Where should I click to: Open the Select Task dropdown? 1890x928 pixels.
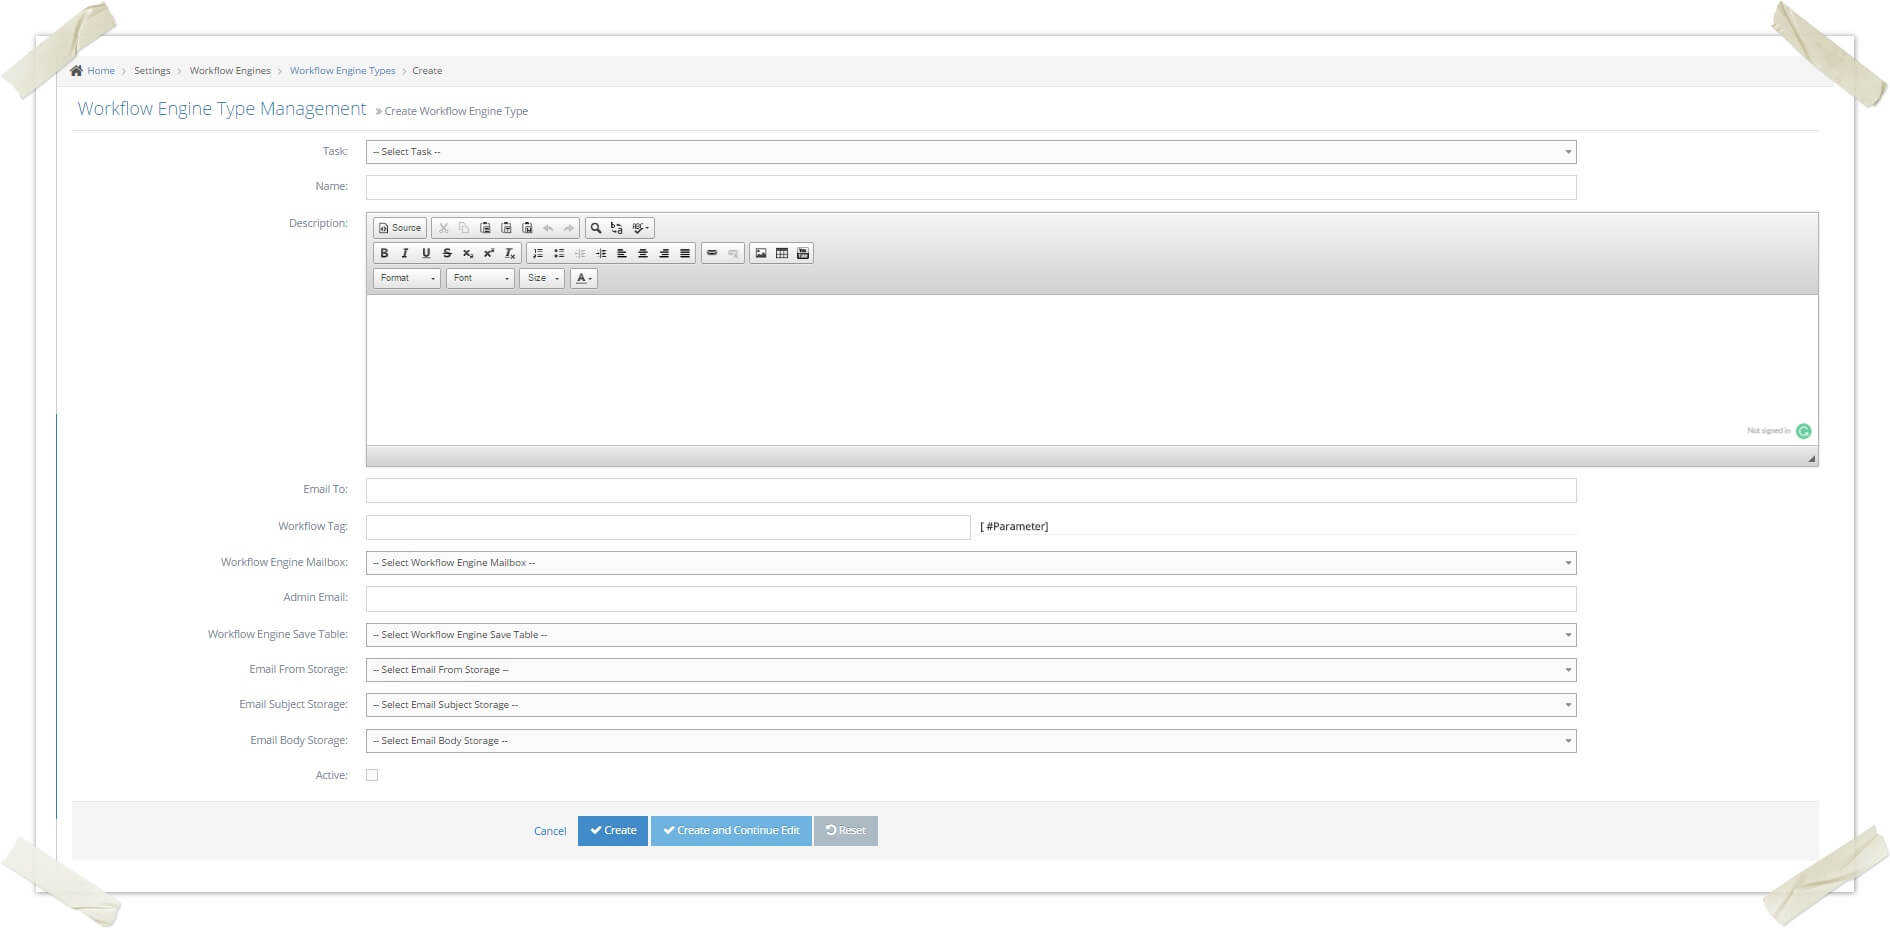pyautogui.click(x=969, y=152)
